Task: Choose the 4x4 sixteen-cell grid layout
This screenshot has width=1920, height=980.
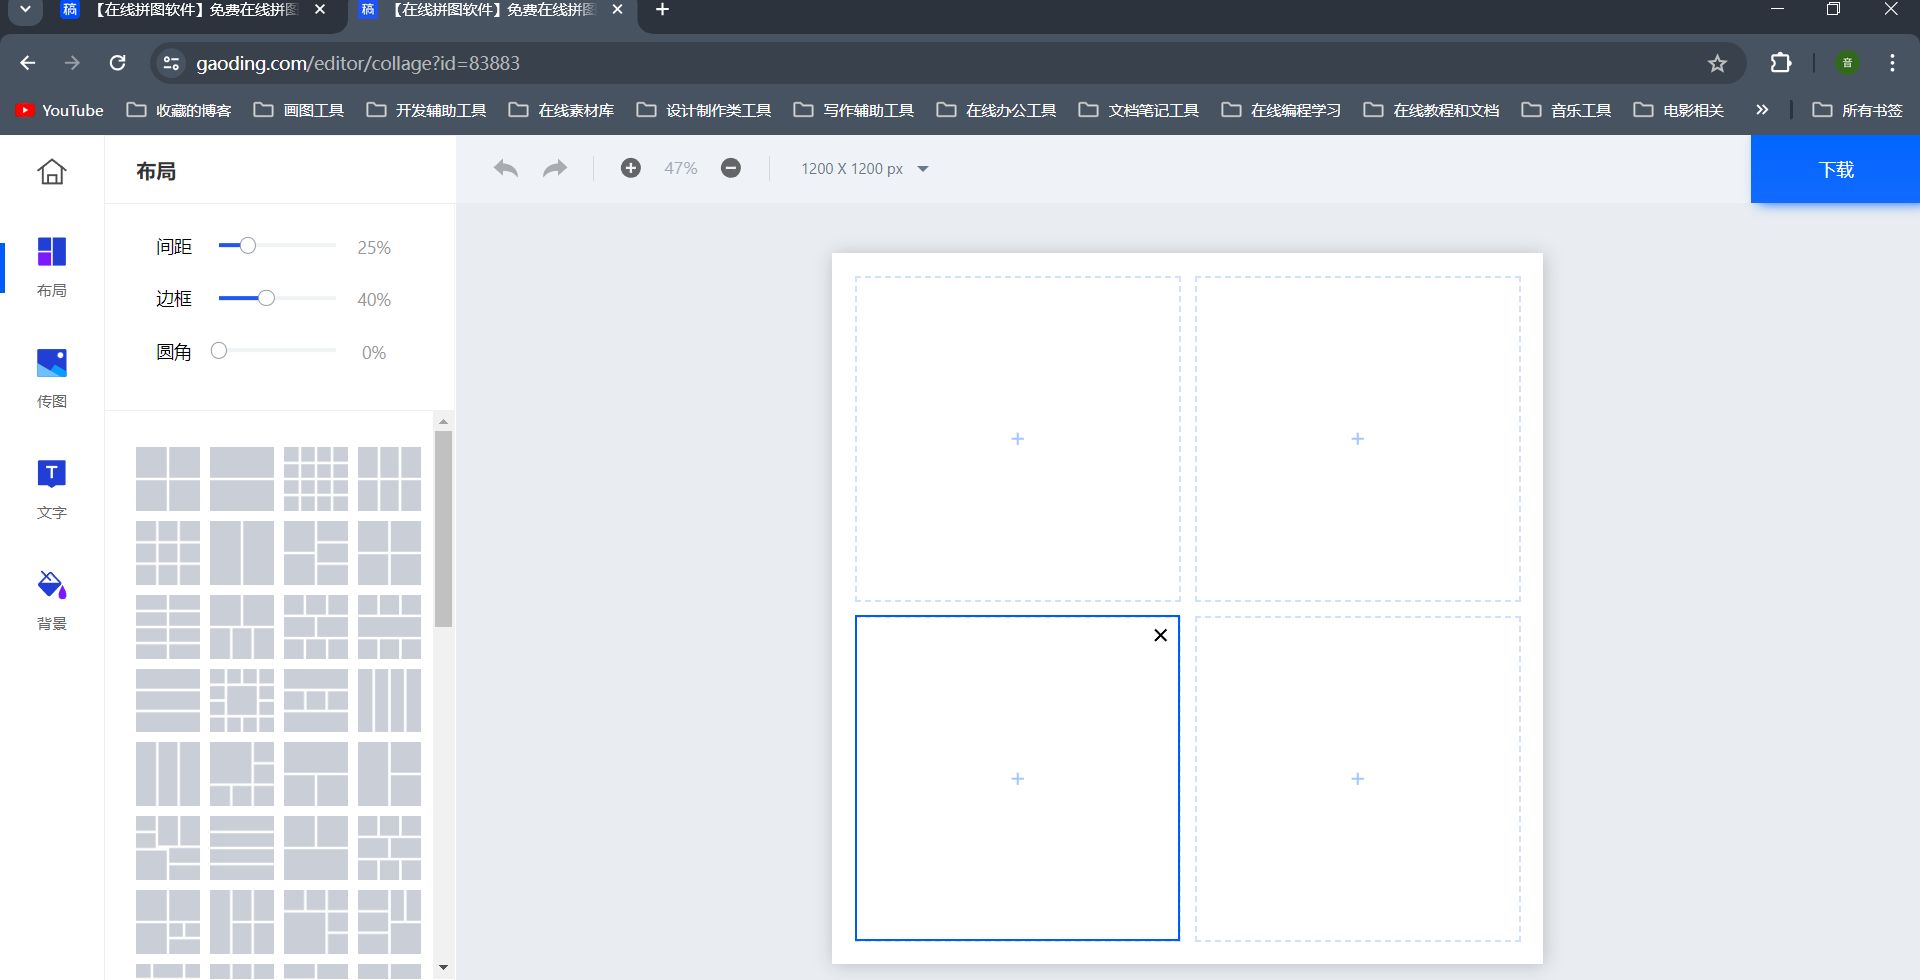Action: pyautogui.click(x=316, y=479)
